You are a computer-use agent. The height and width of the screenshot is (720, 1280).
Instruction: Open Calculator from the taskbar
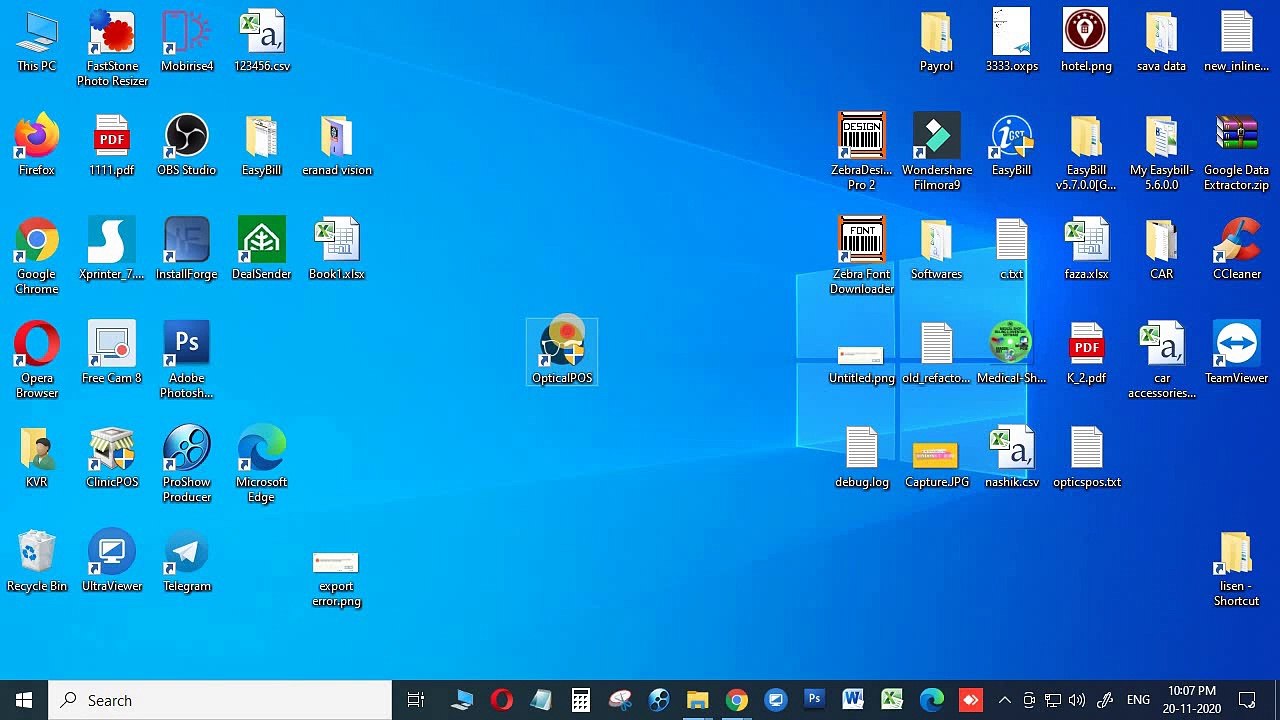tap(580, 700)
